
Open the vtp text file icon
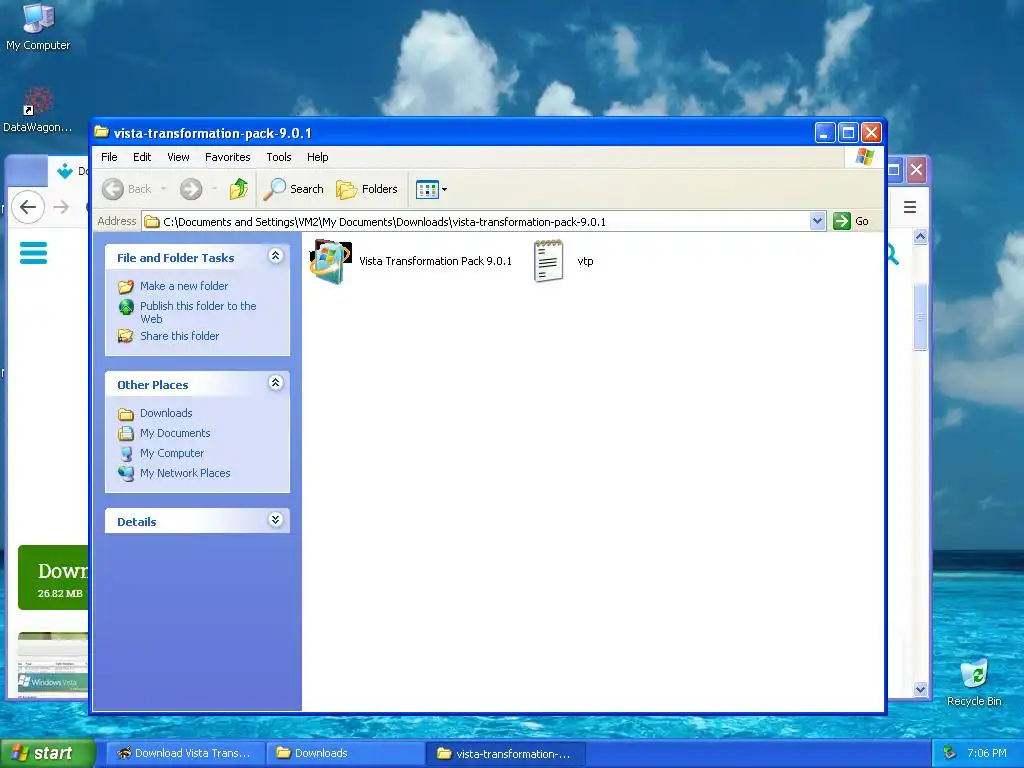coord(548,261)
